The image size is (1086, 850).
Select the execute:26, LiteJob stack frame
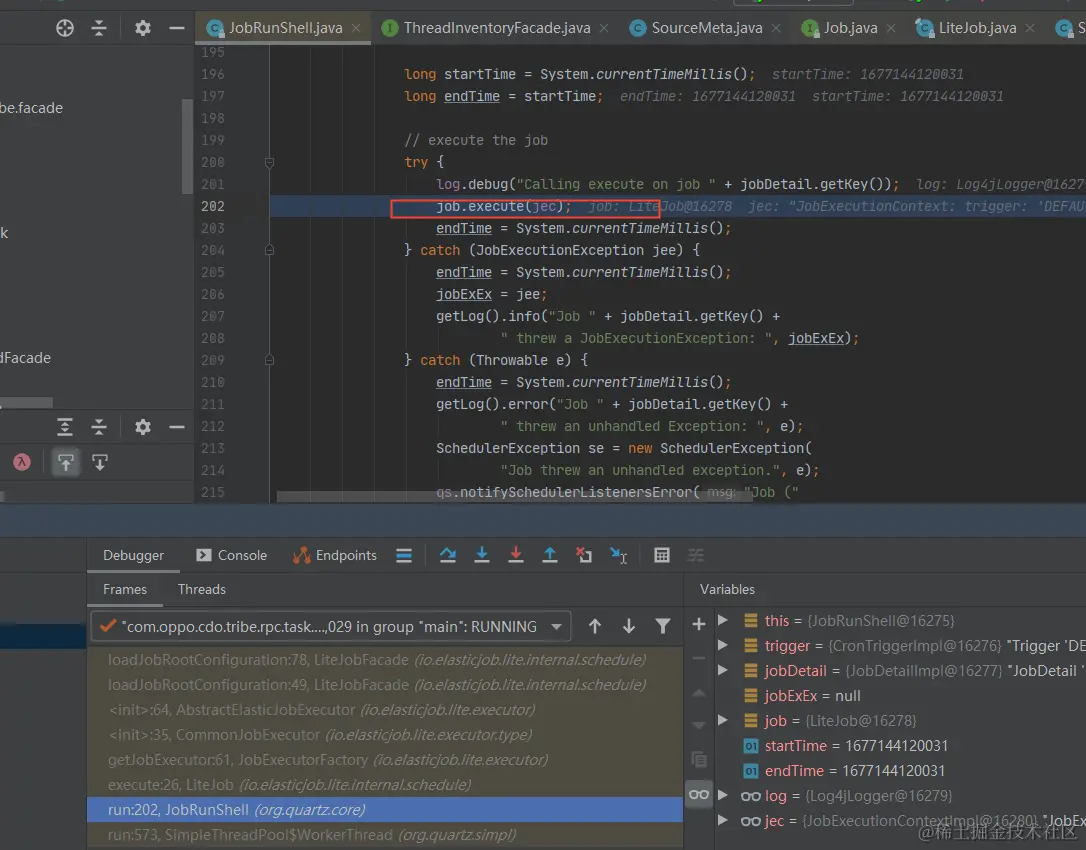pos(289,785)
